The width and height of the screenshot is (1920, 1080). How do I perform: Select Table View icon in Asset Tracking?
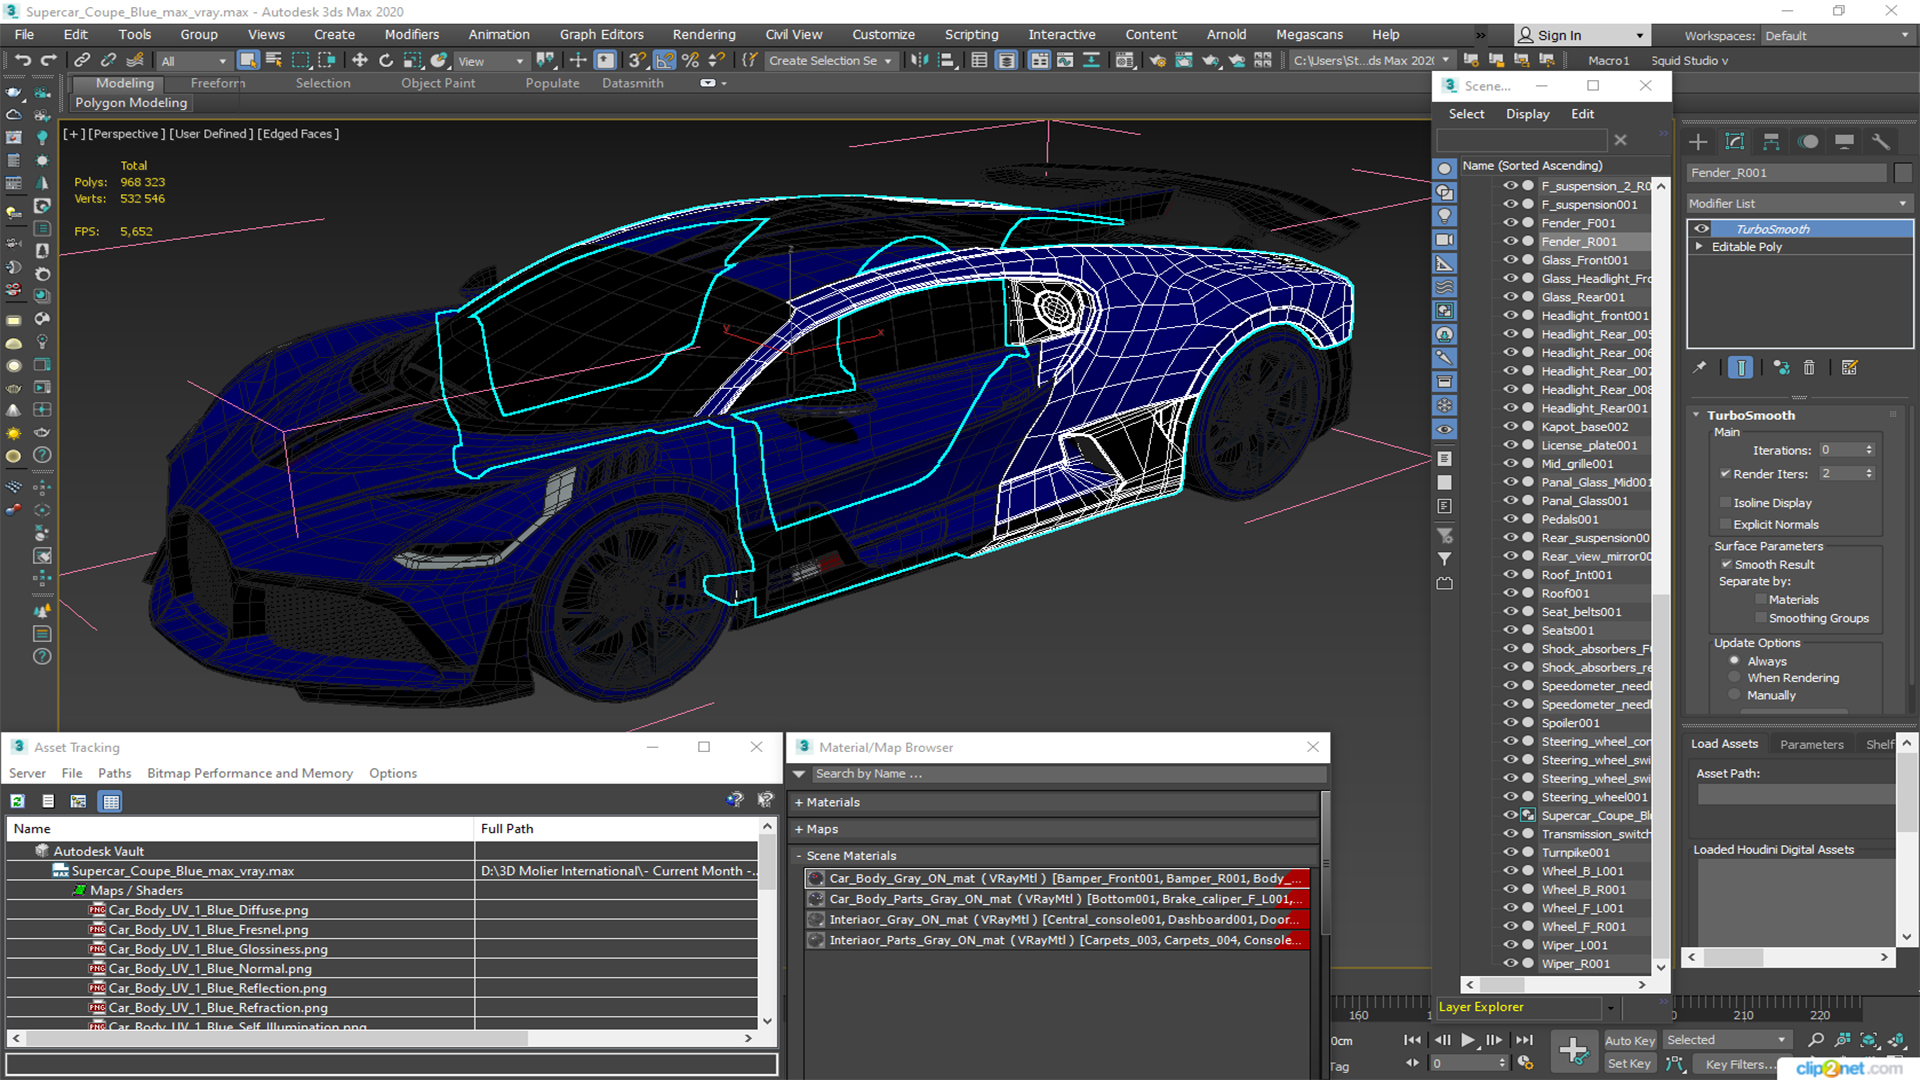(111, 801)
